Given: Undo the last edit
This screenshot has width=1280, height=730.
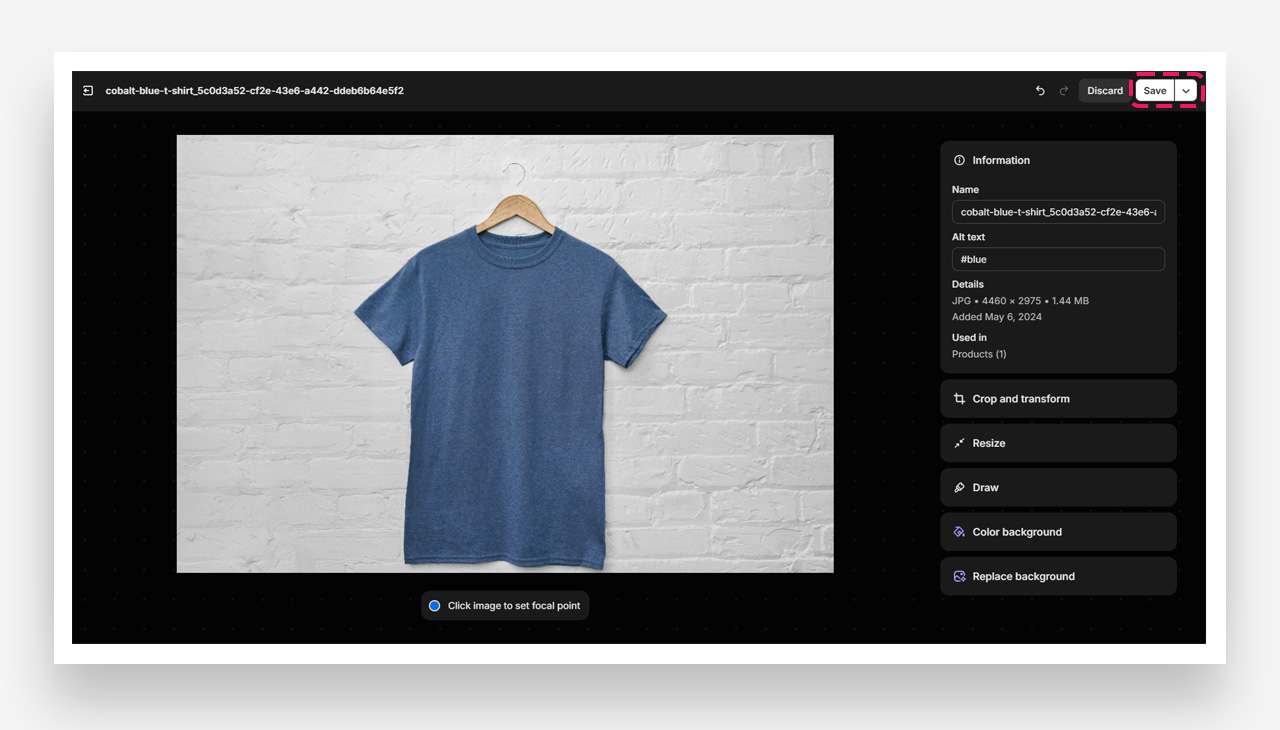Looking at the screenshot, I should point(1040,91).
